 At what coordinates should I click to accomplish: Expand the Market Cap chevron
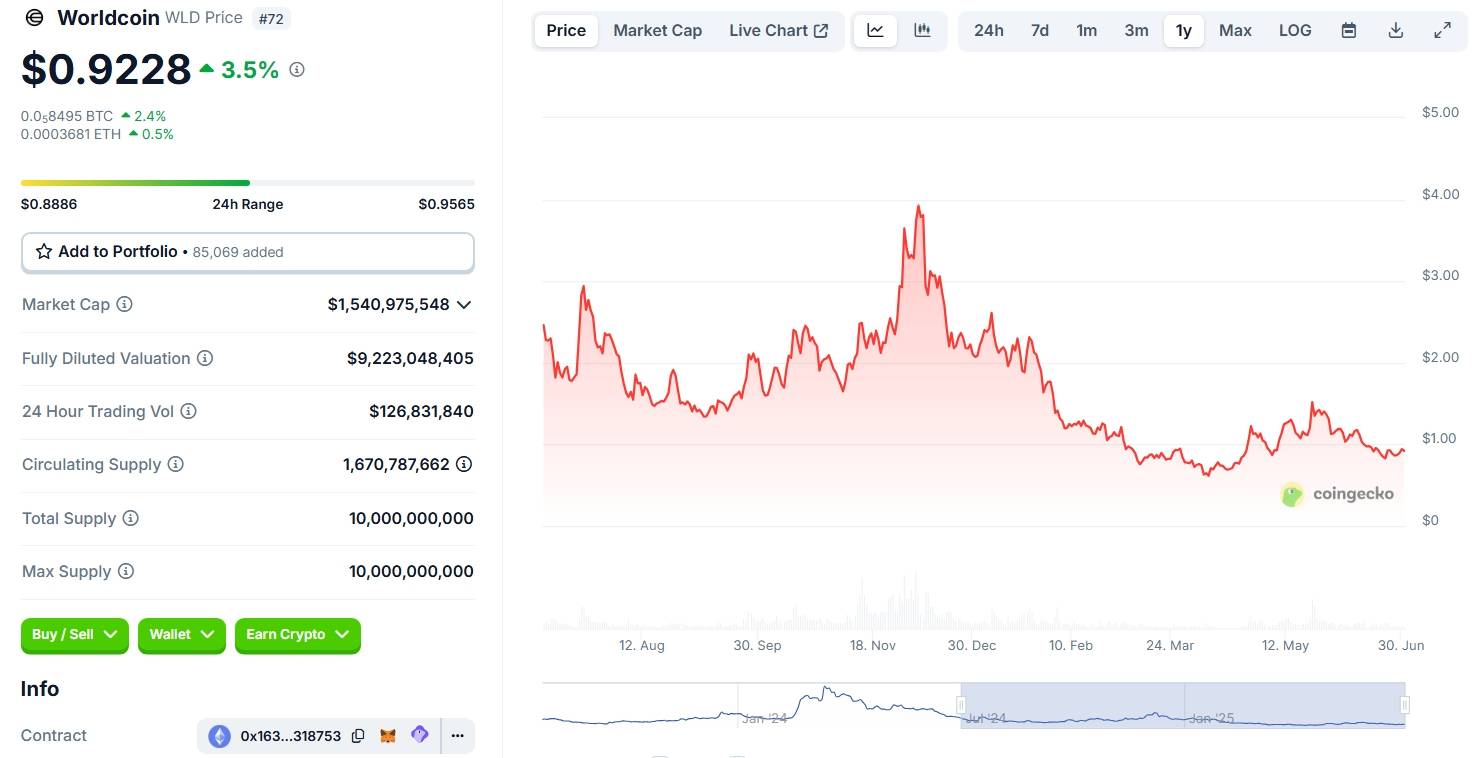tap(464, 304)
